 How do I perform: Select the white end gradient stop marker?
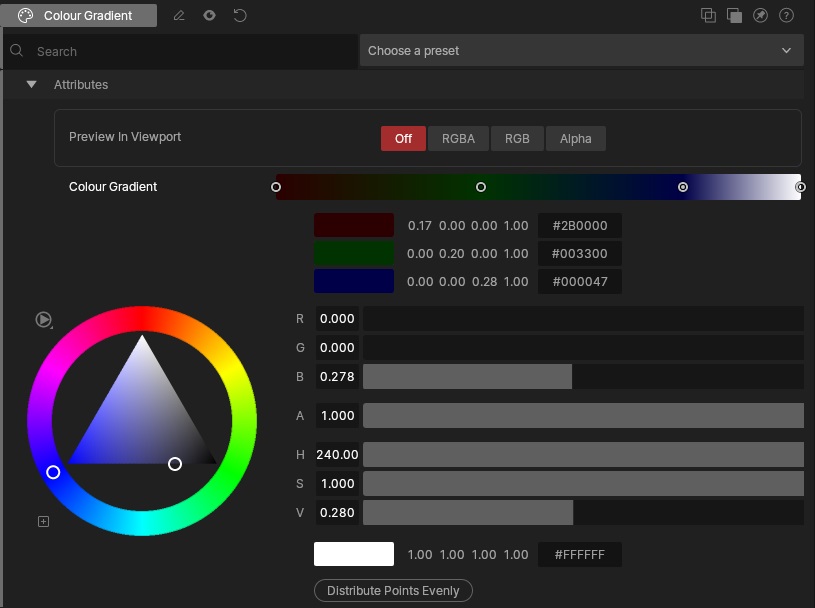pos(800,187)
